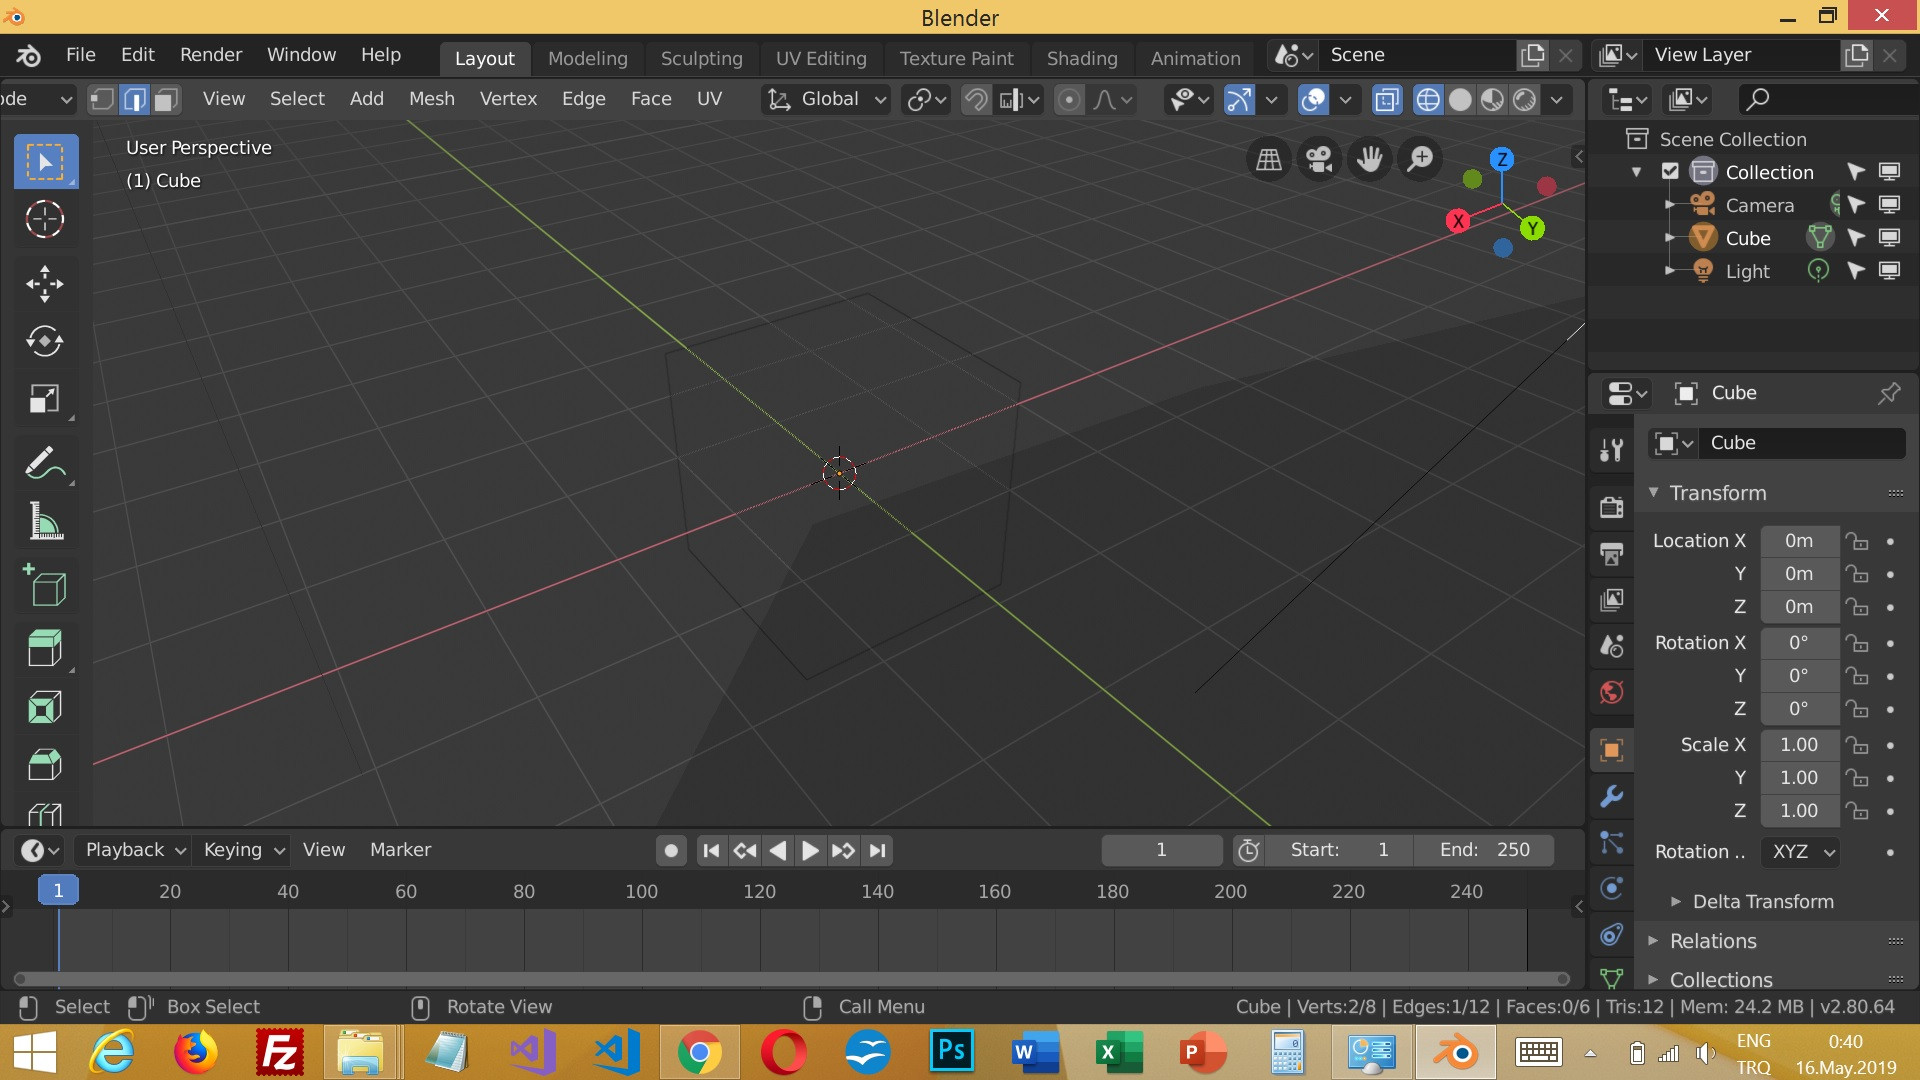Click the Location X value field

tap(1800, 540)
